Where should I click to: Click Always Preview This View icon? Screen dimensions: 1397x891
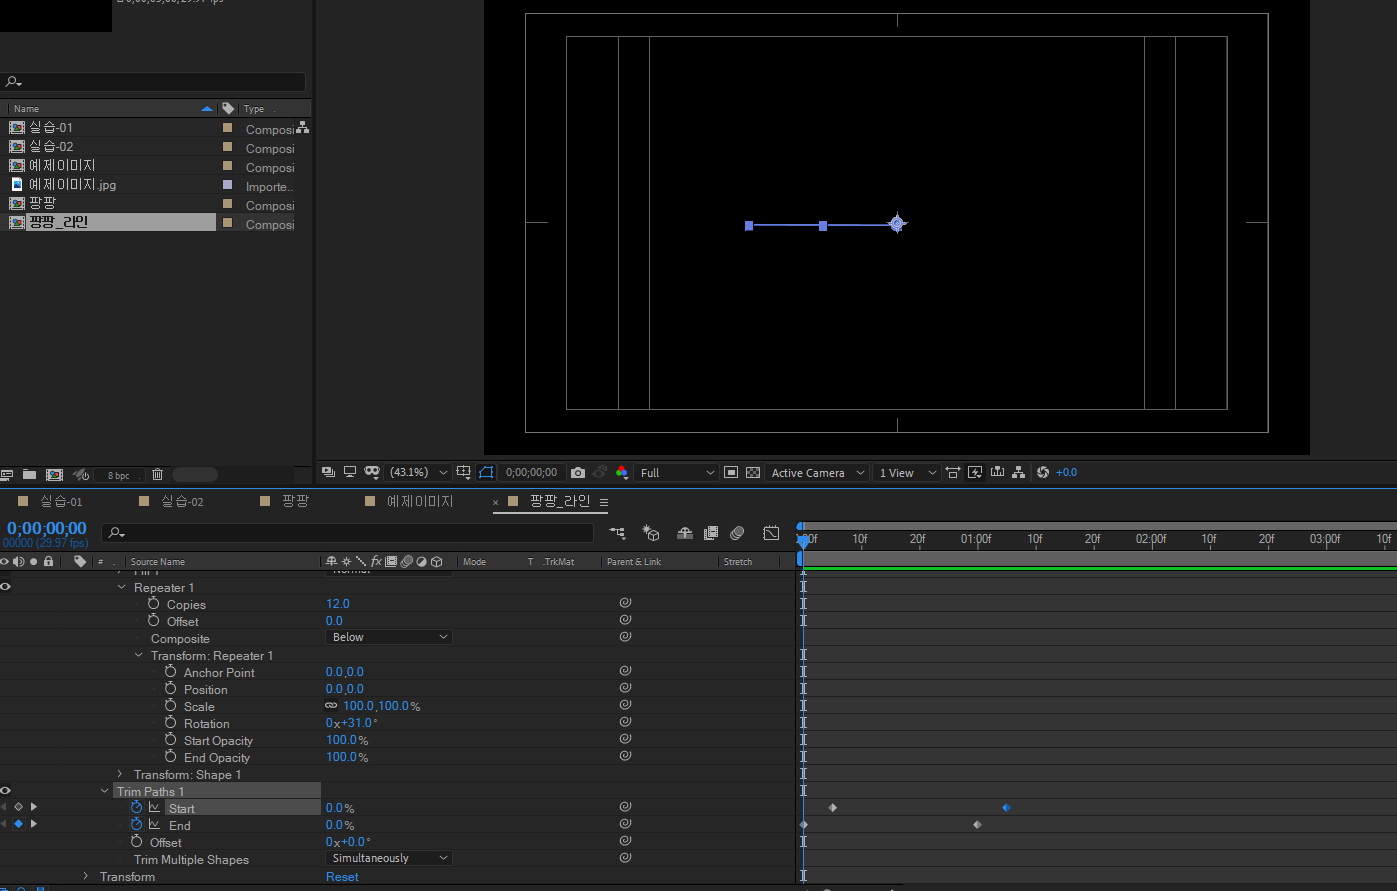point(328,472)
